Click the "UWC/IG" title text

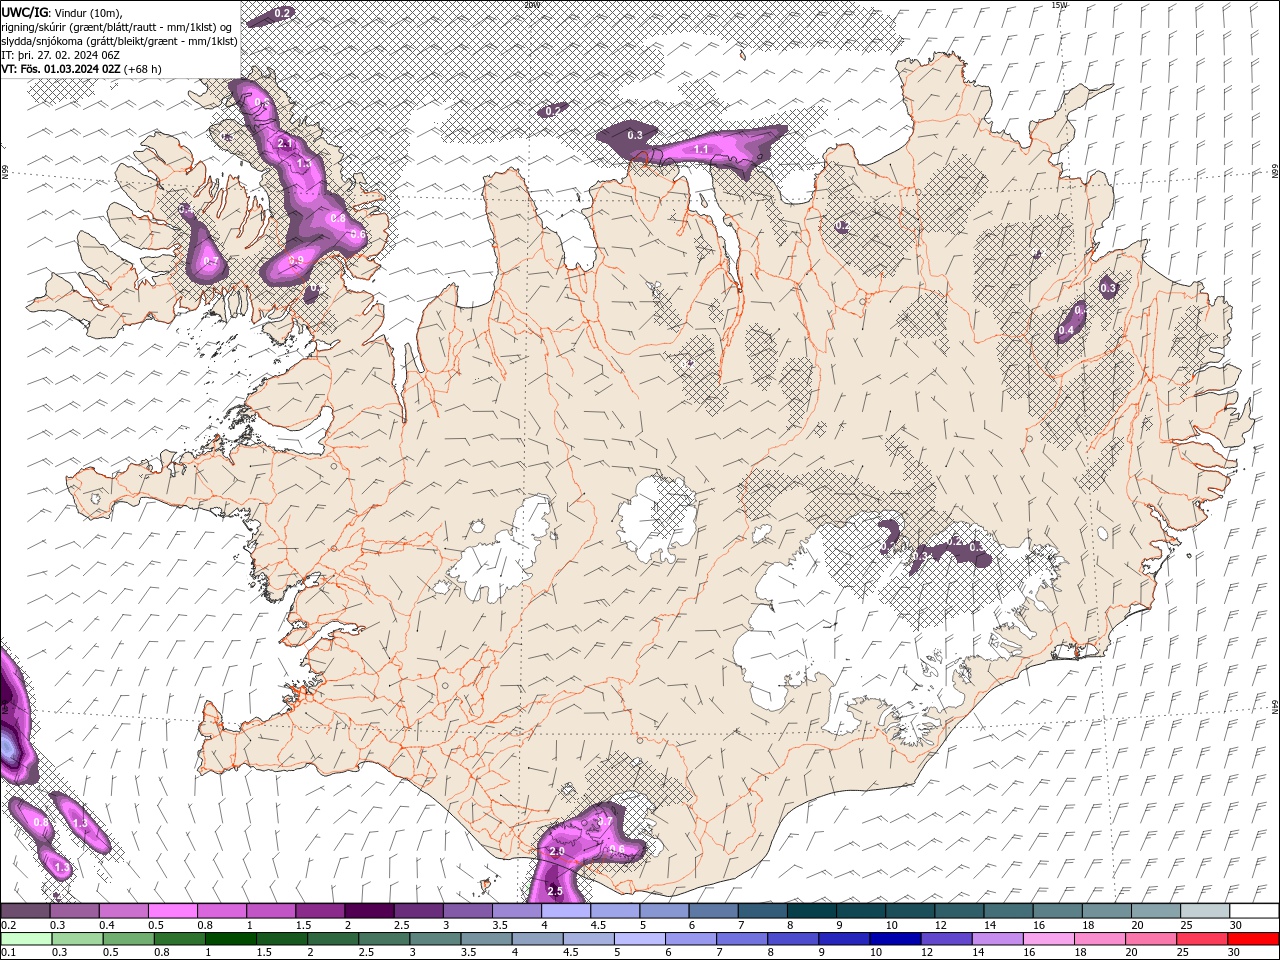click(24, 11)
